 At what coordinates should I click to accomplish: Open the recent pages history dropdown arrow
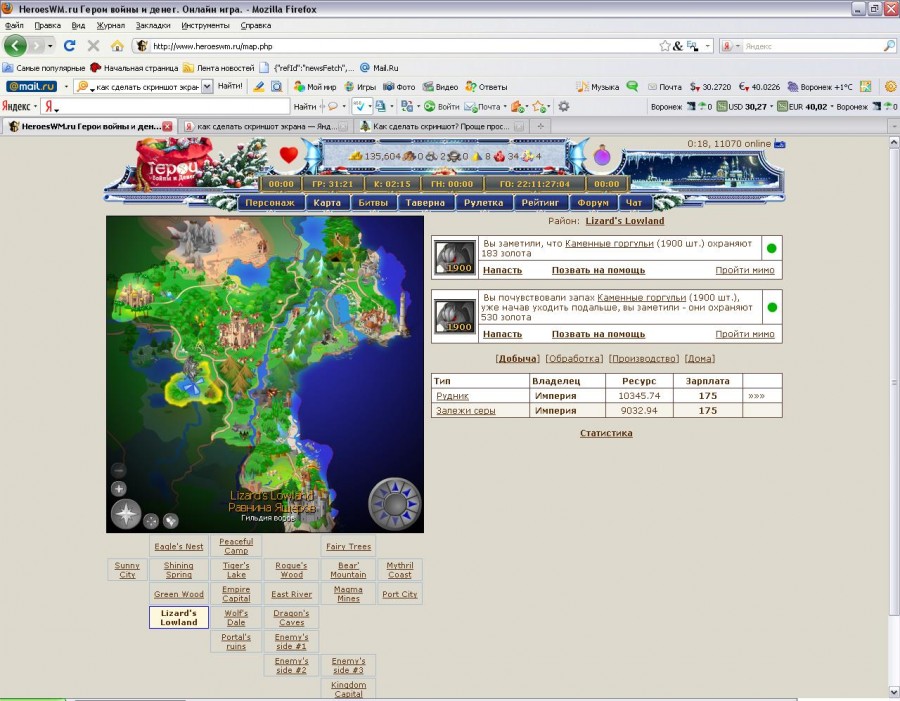[51, 46]
